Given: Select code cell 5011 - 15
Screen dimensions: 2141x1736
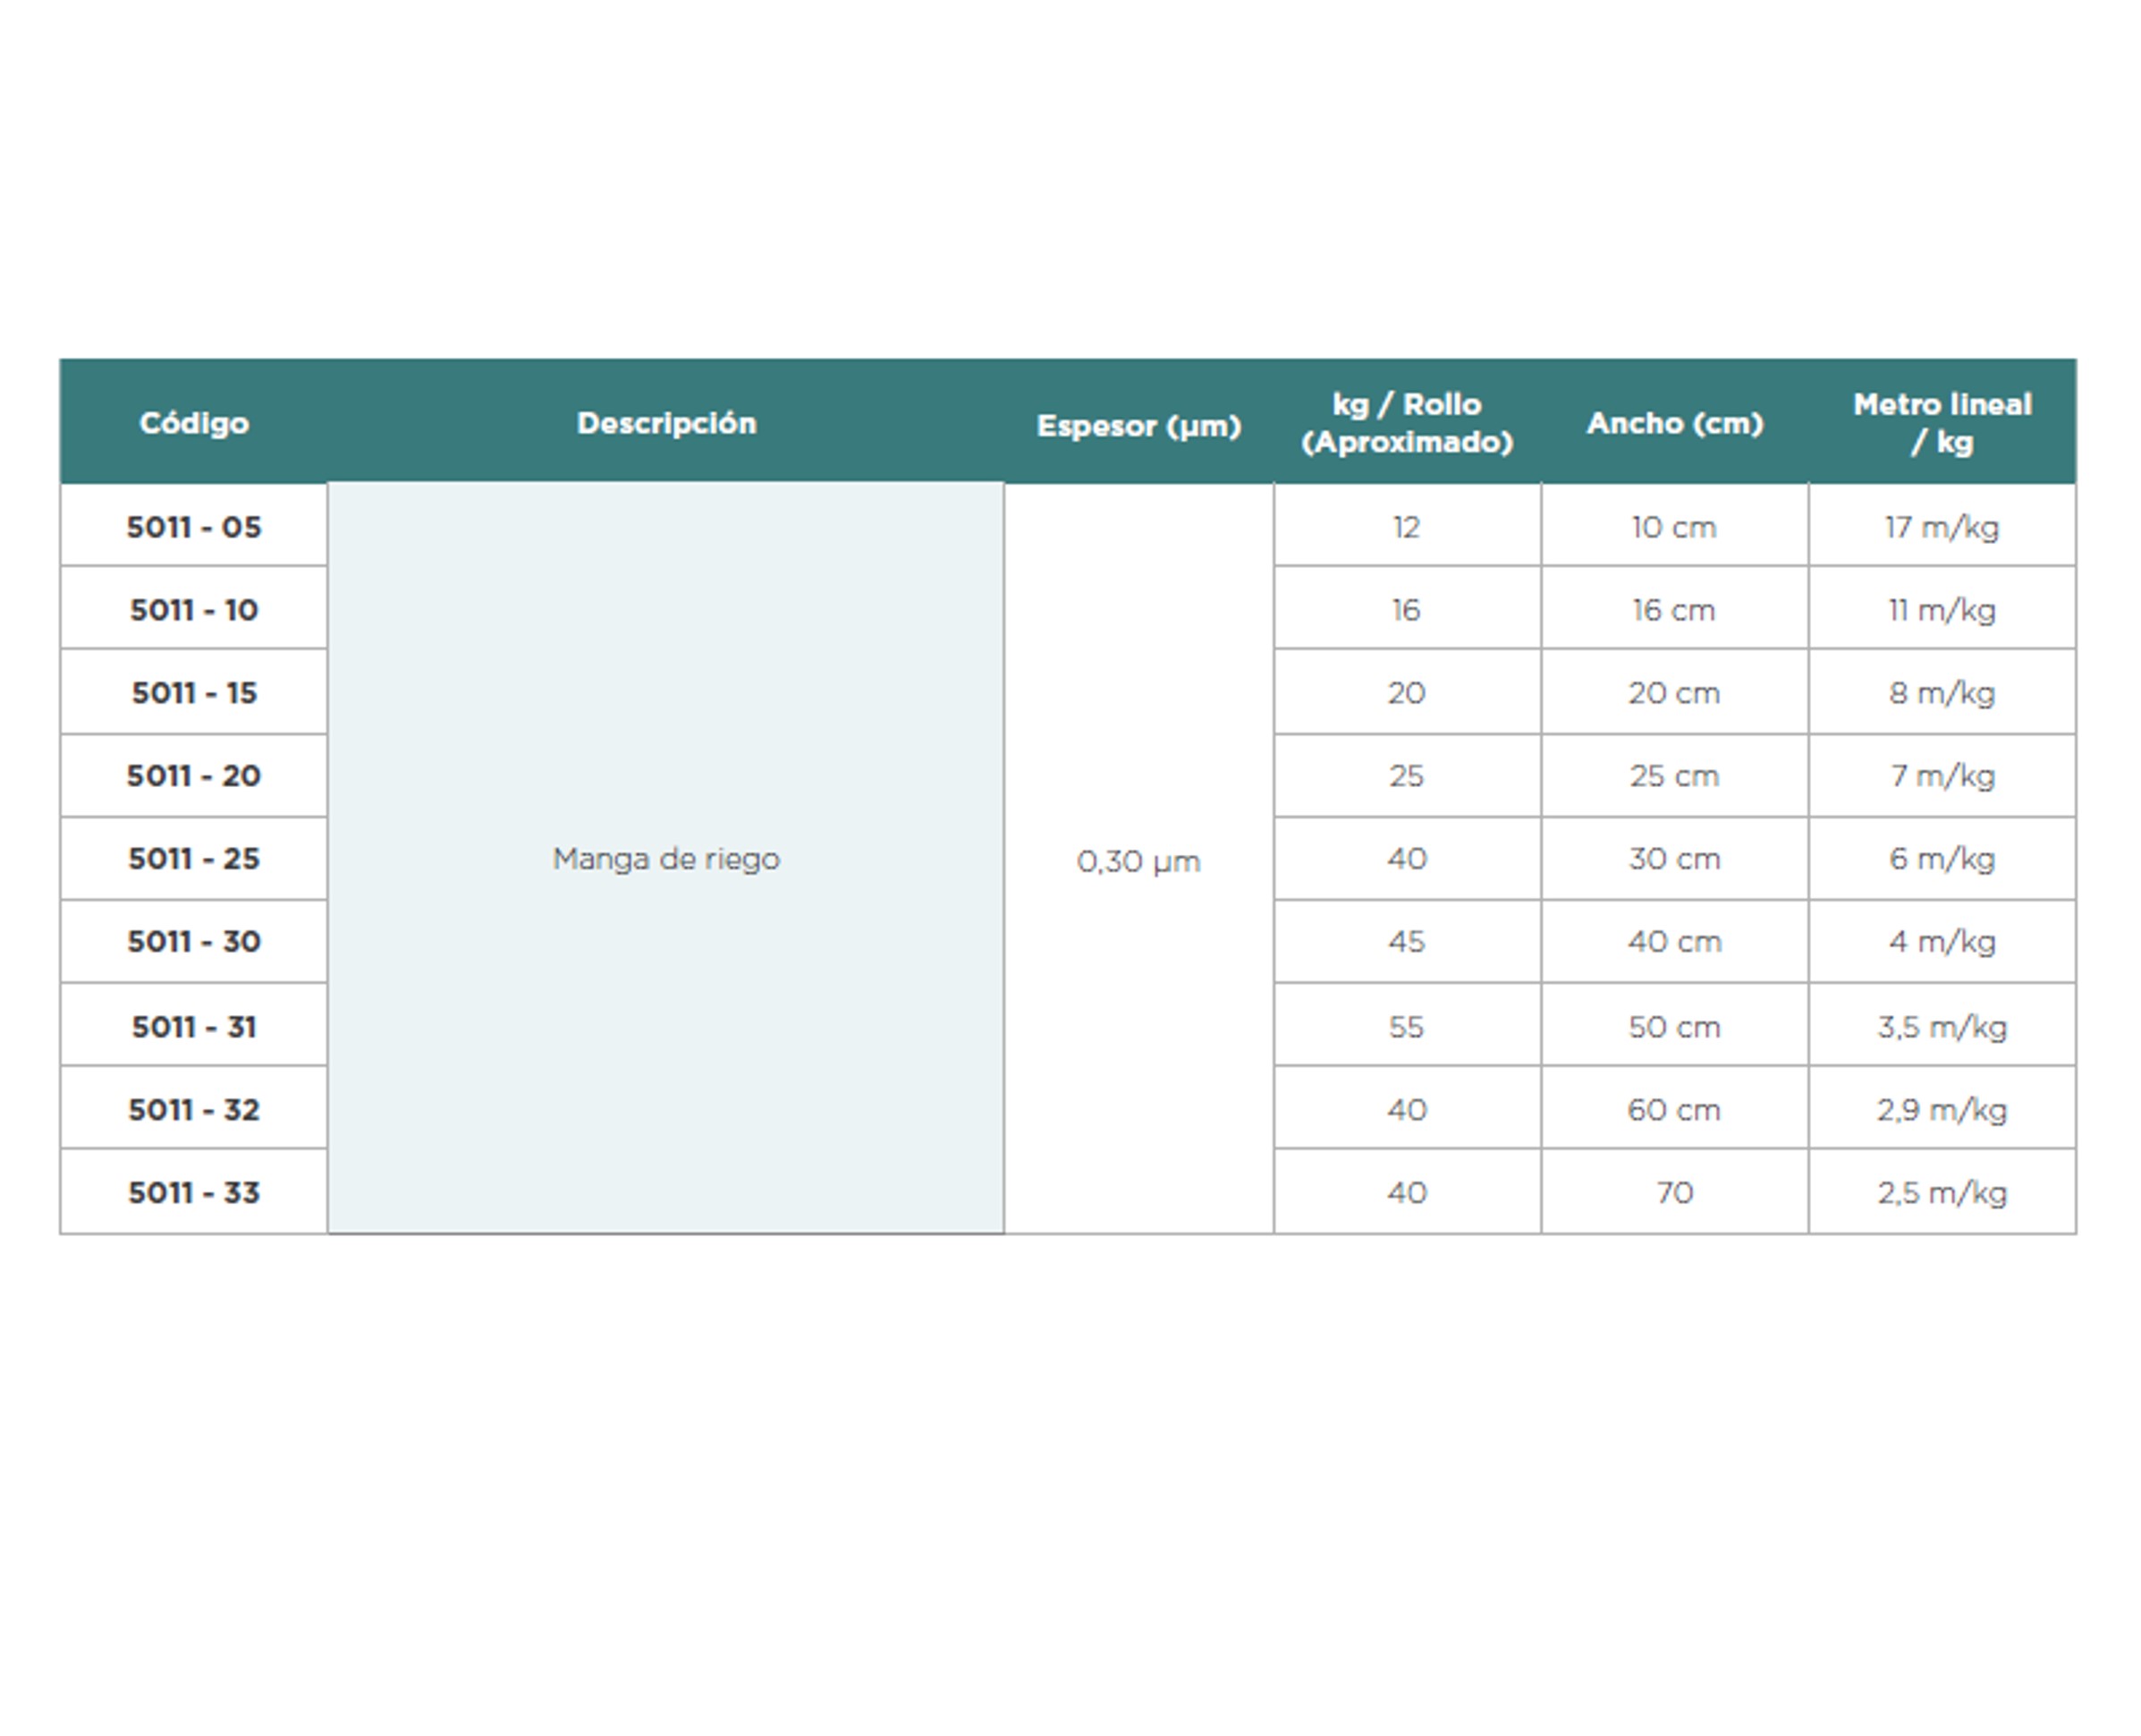Looking at the screenshot, I should tap(194, 692).
